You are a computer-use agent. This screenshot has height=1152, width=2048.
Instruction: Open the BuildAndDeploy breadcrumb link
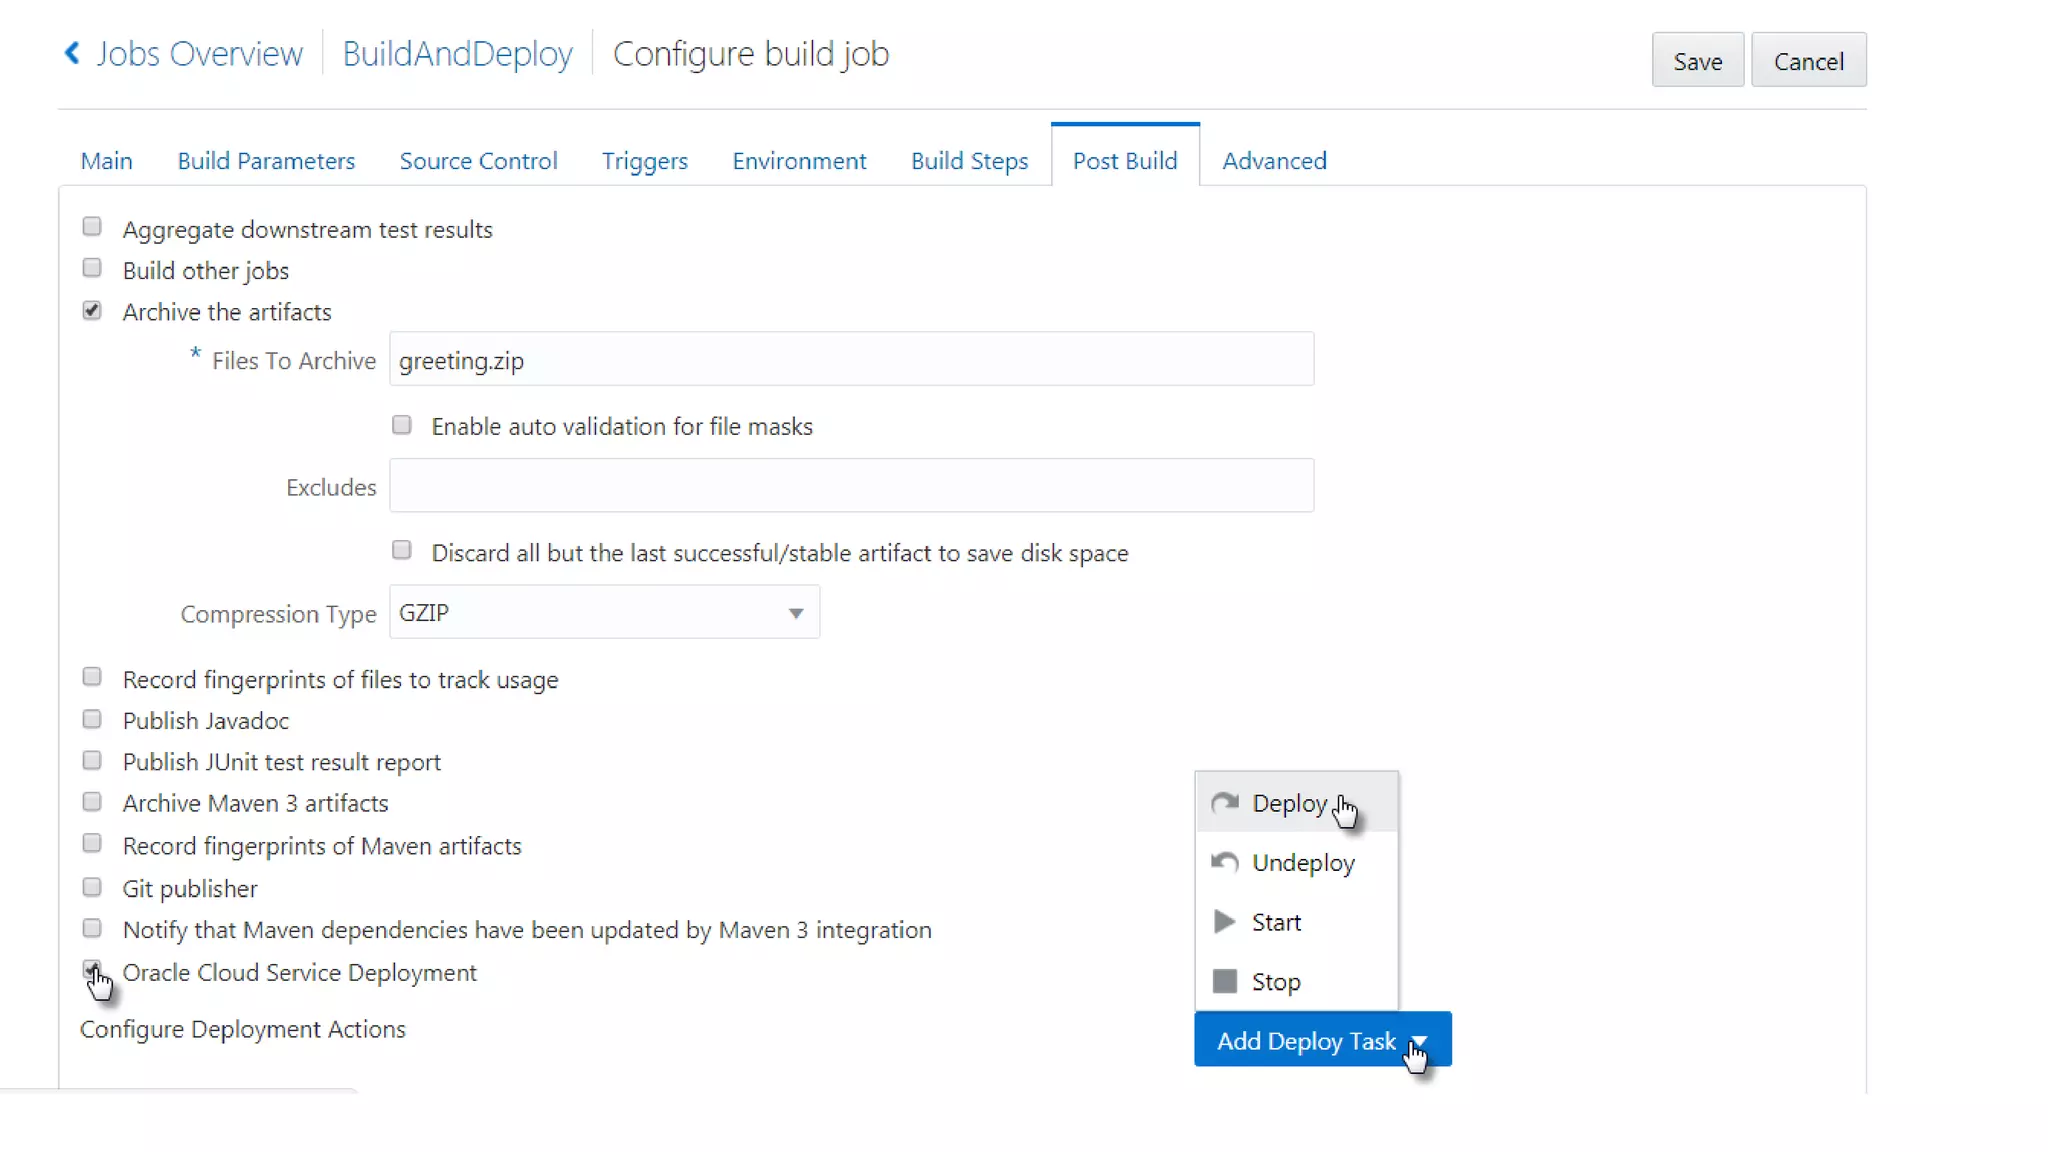tap(457, 54)
